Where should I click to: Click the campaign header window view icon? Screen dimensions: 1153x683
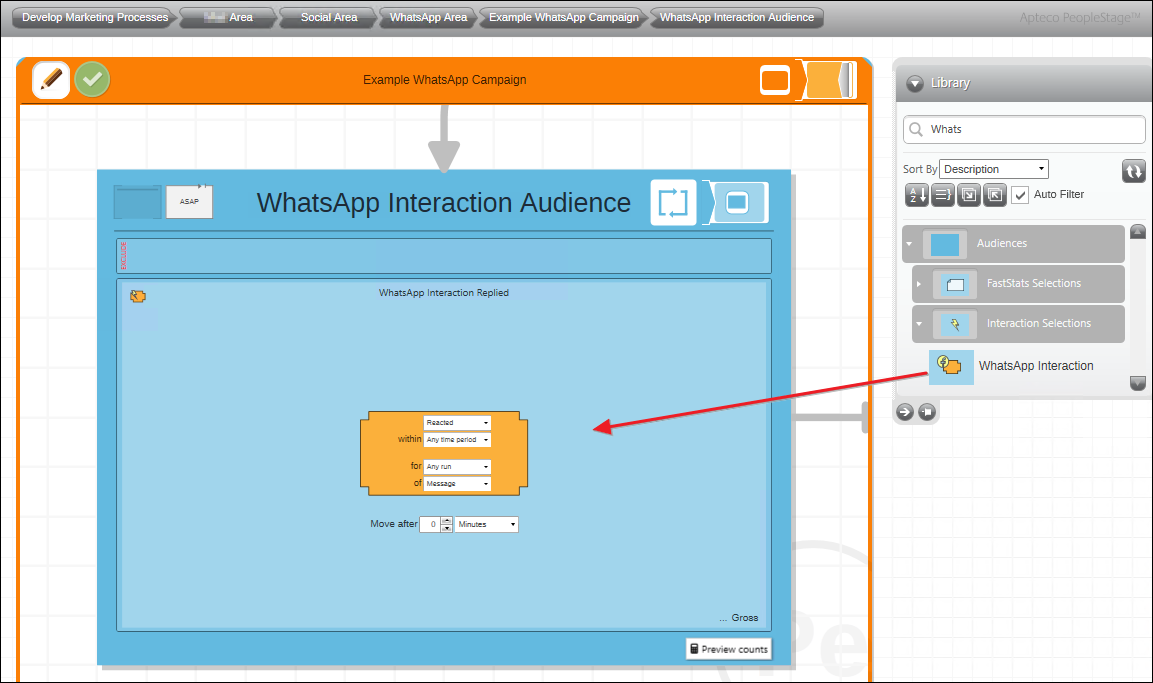tap(775, 80)
